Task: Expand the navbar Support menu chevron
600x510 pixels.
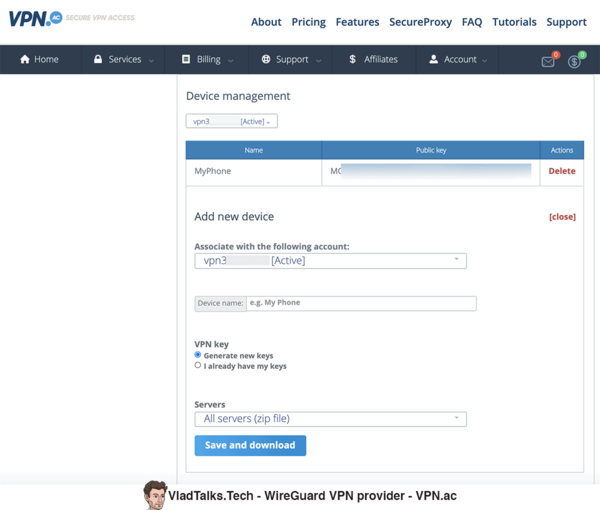Action: point(319,60)
